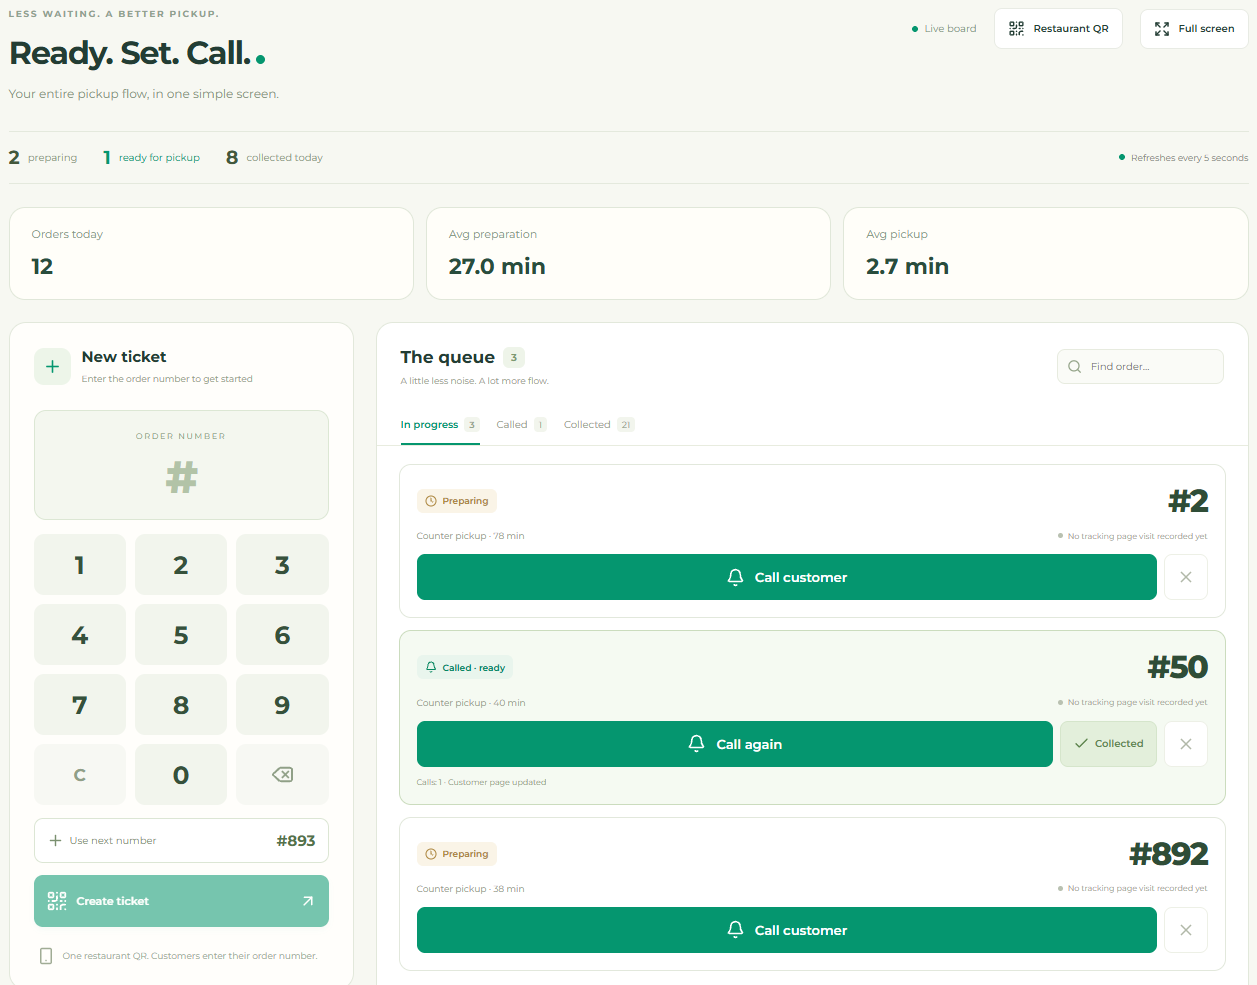Tap keypad digit 5
The image size is (1257, 985).
pyautogui.click(x=181, y=635)
